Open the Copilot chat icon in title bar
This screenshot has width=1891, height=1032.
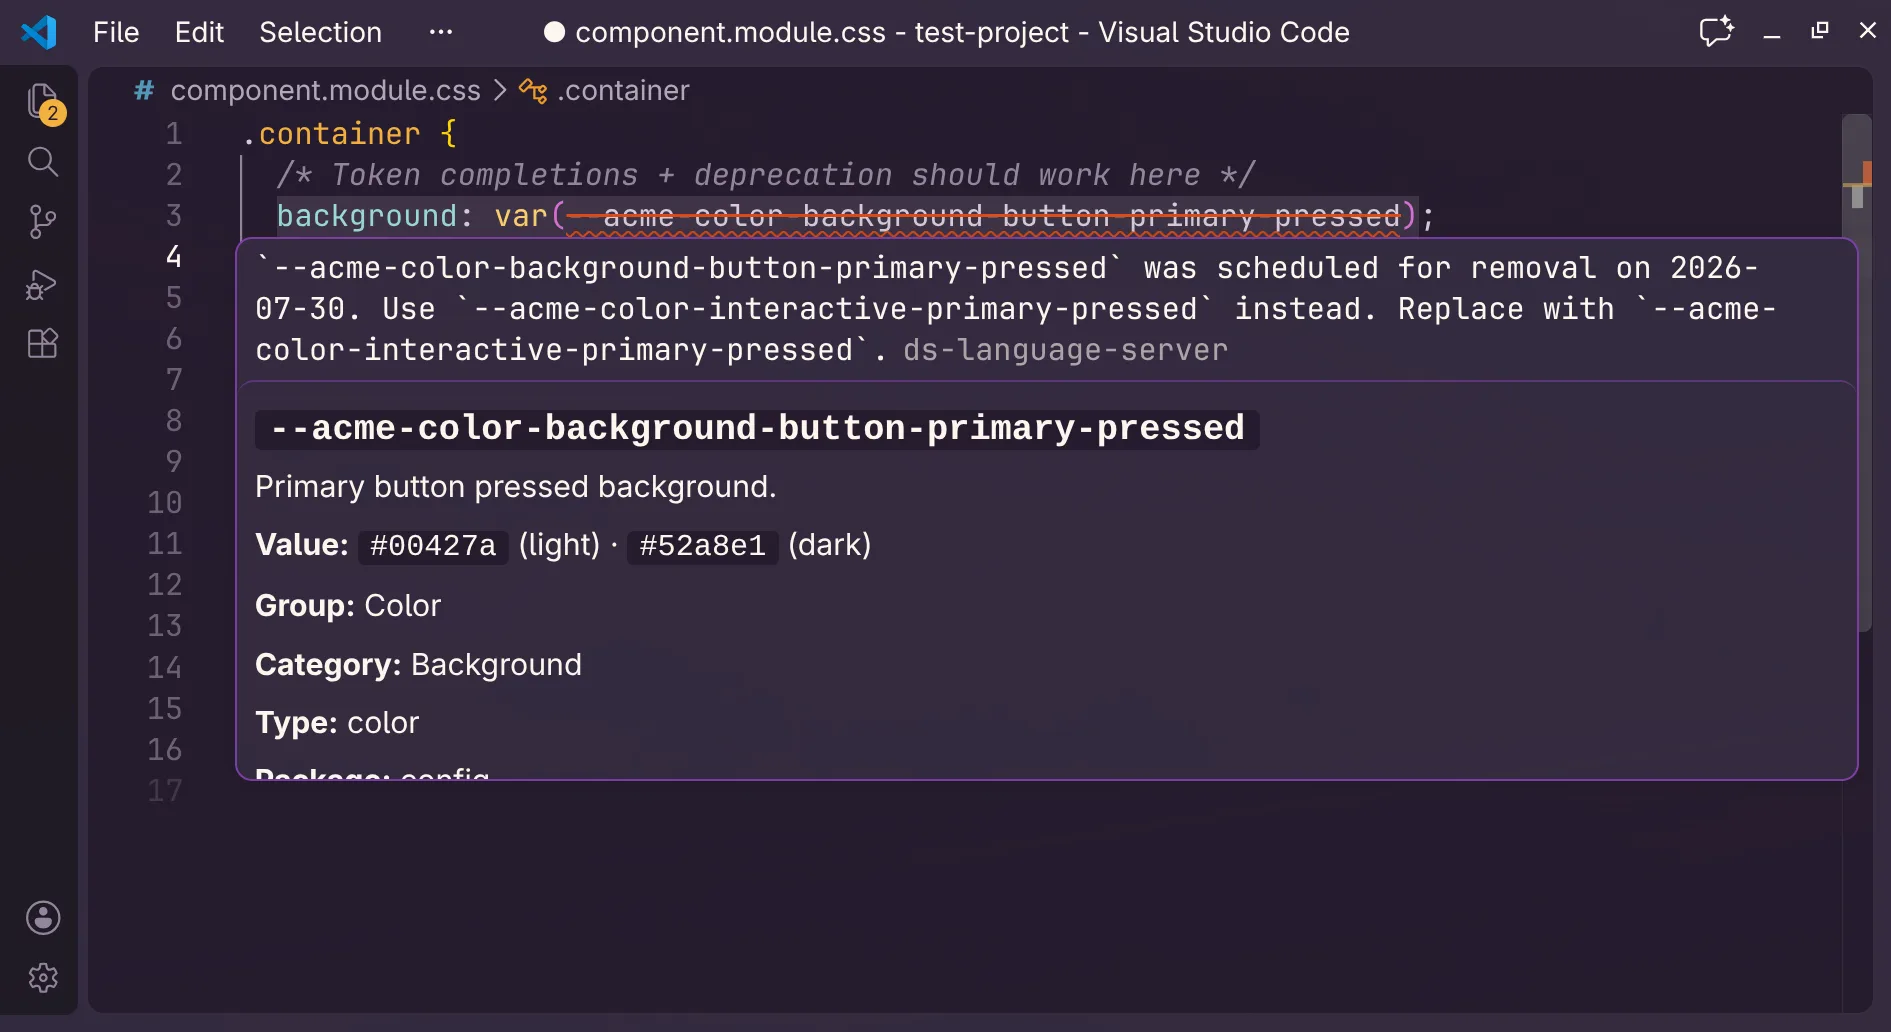(x=1716, y=31)
